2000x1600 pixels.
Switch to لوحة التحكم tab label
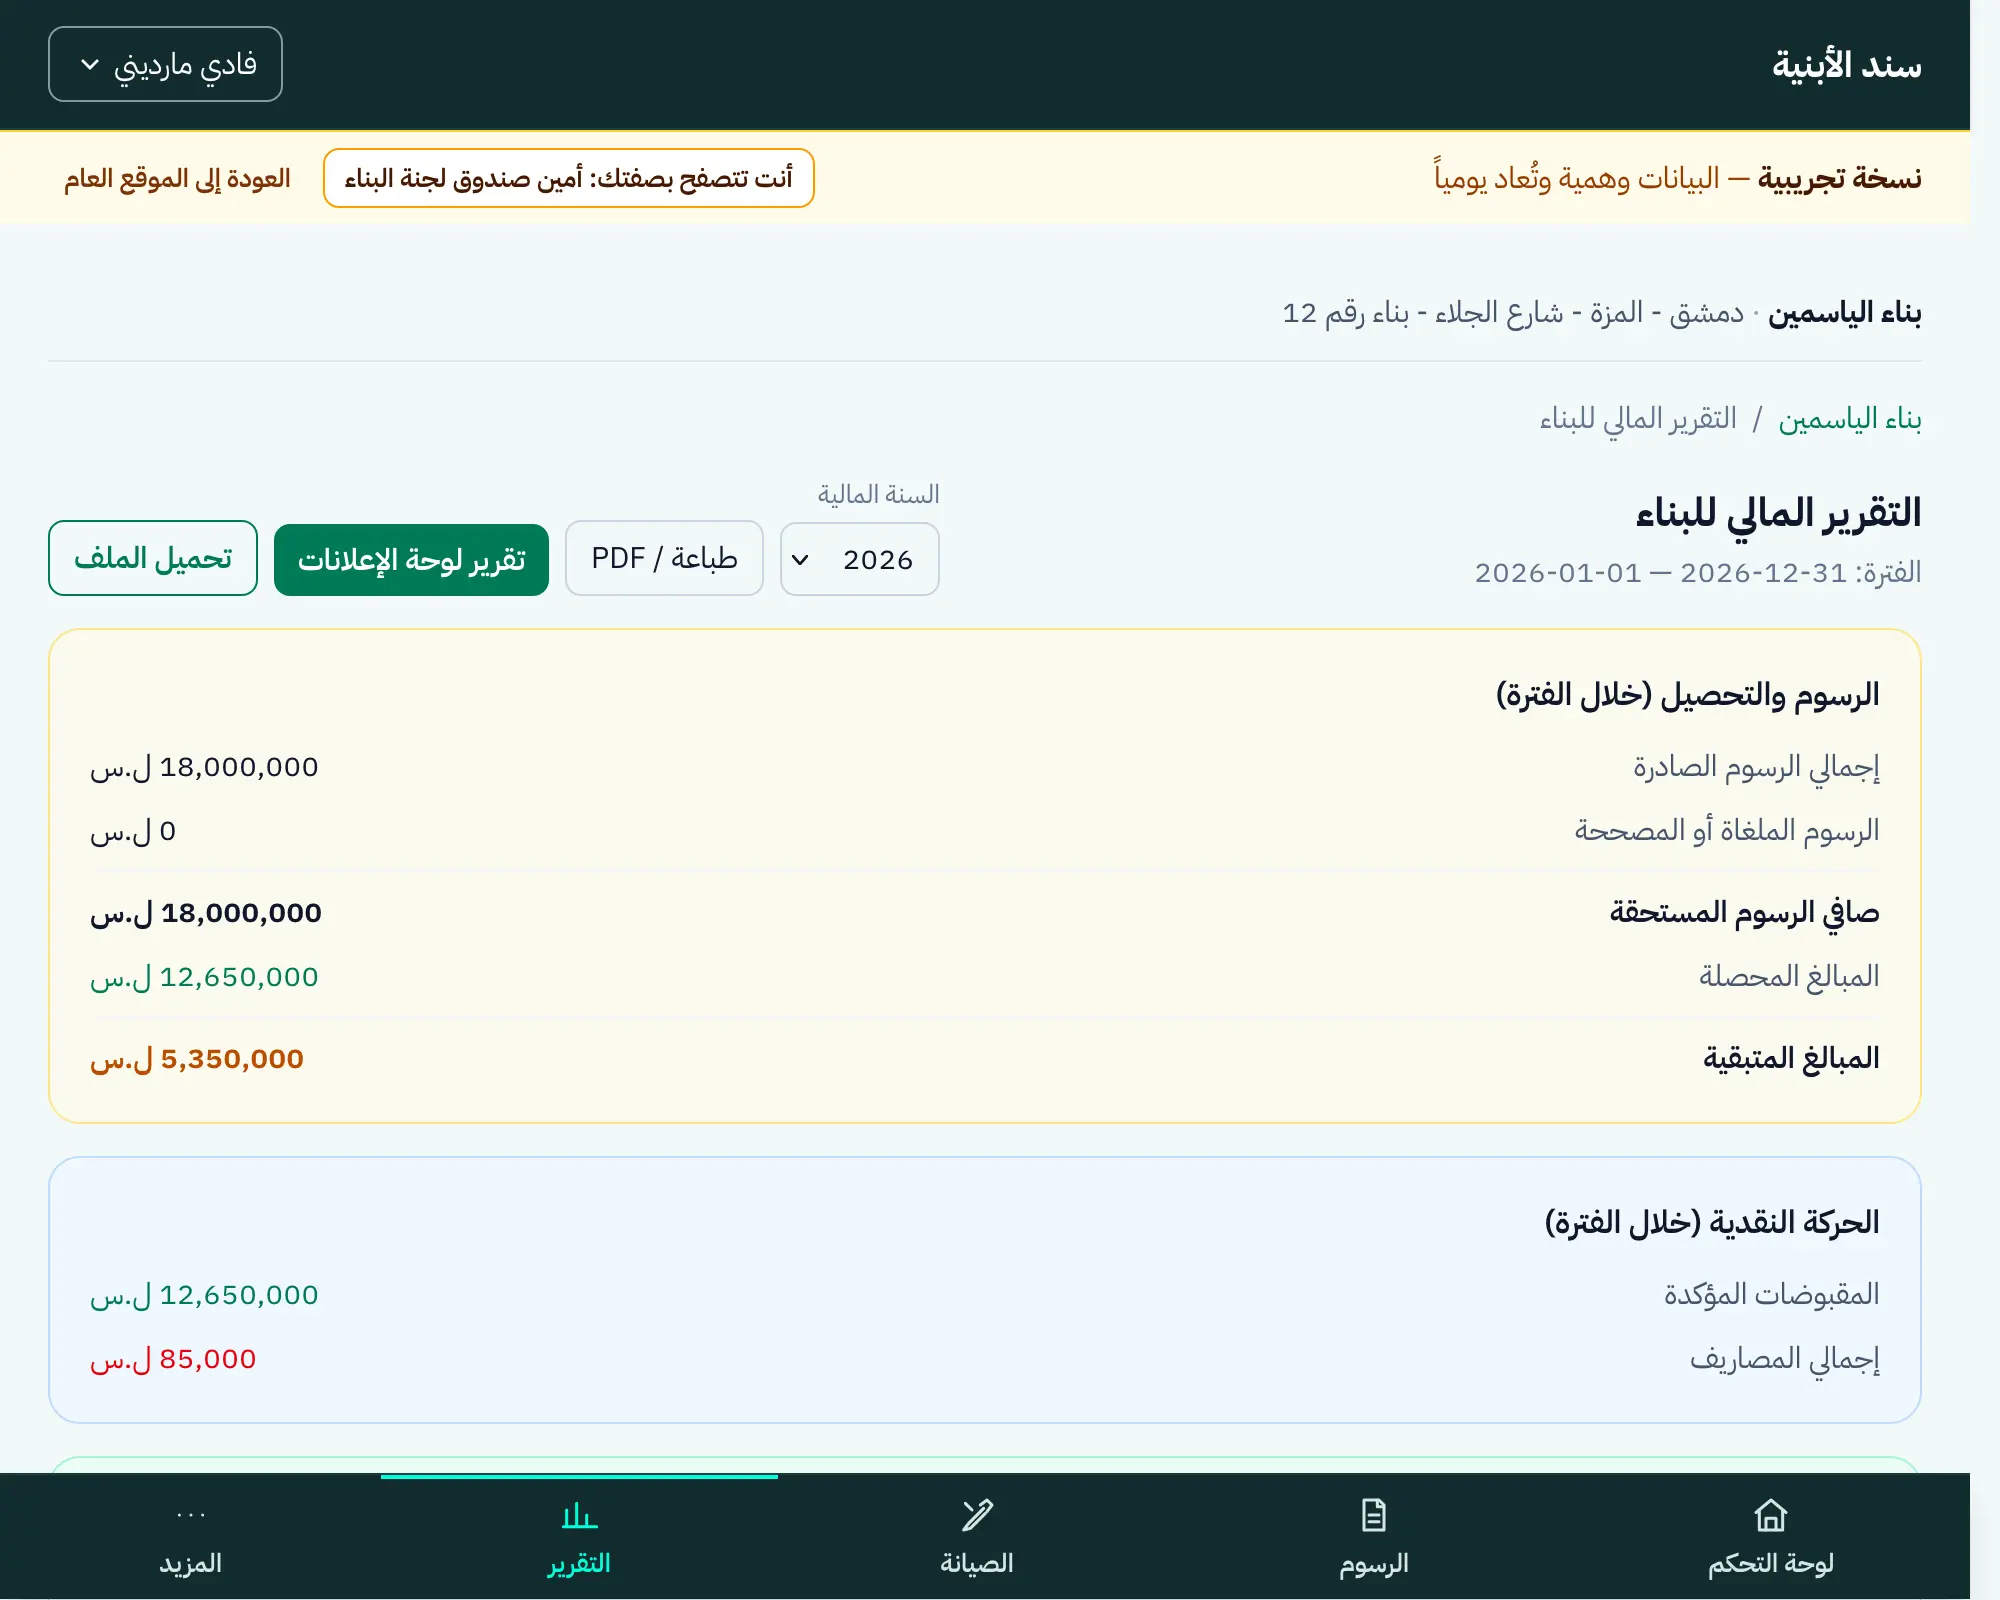click(x=1770, y=1563)
